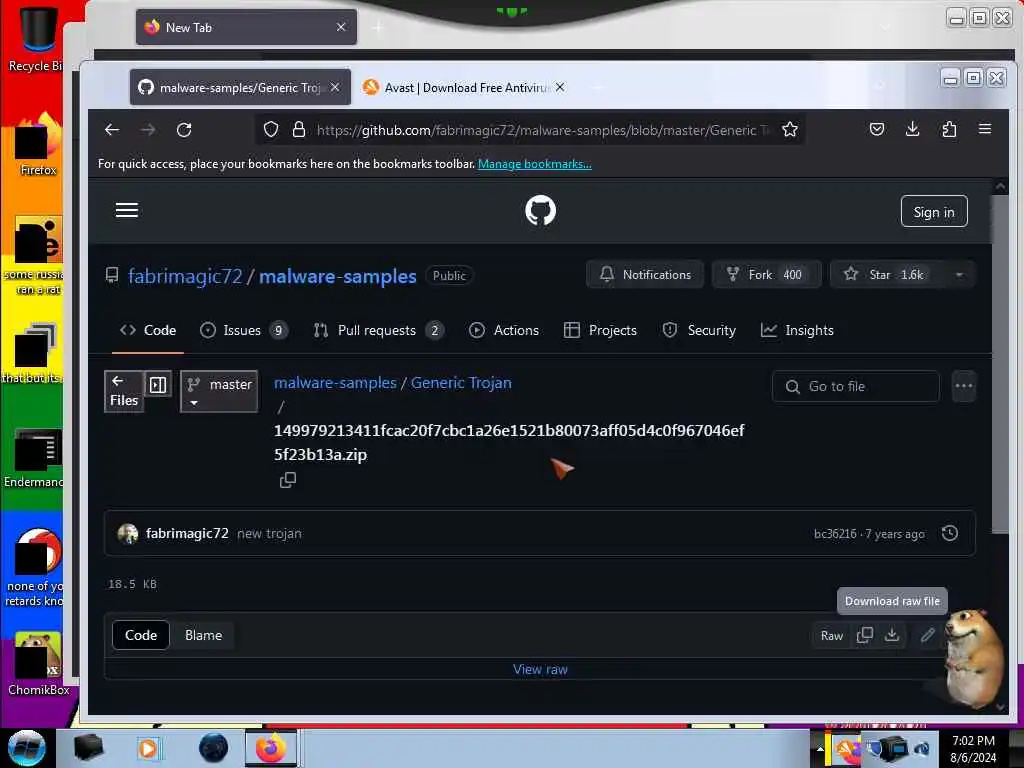Viewport: 1024px width, 768px height.
Task: Open the Firefox application menu
Action: [x=985, y=129]
